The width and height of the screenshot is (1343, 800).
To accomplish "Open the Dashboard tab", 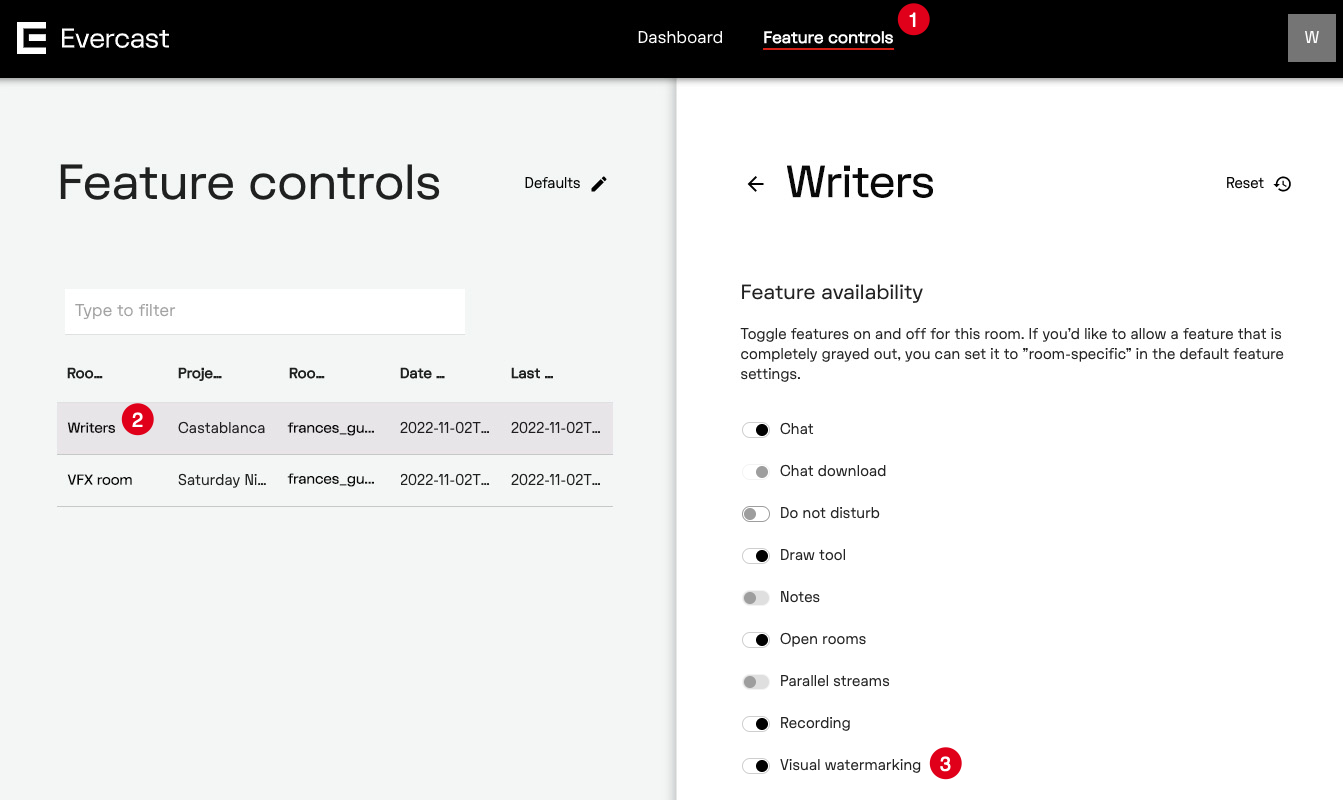I will (x=680, y=38).
